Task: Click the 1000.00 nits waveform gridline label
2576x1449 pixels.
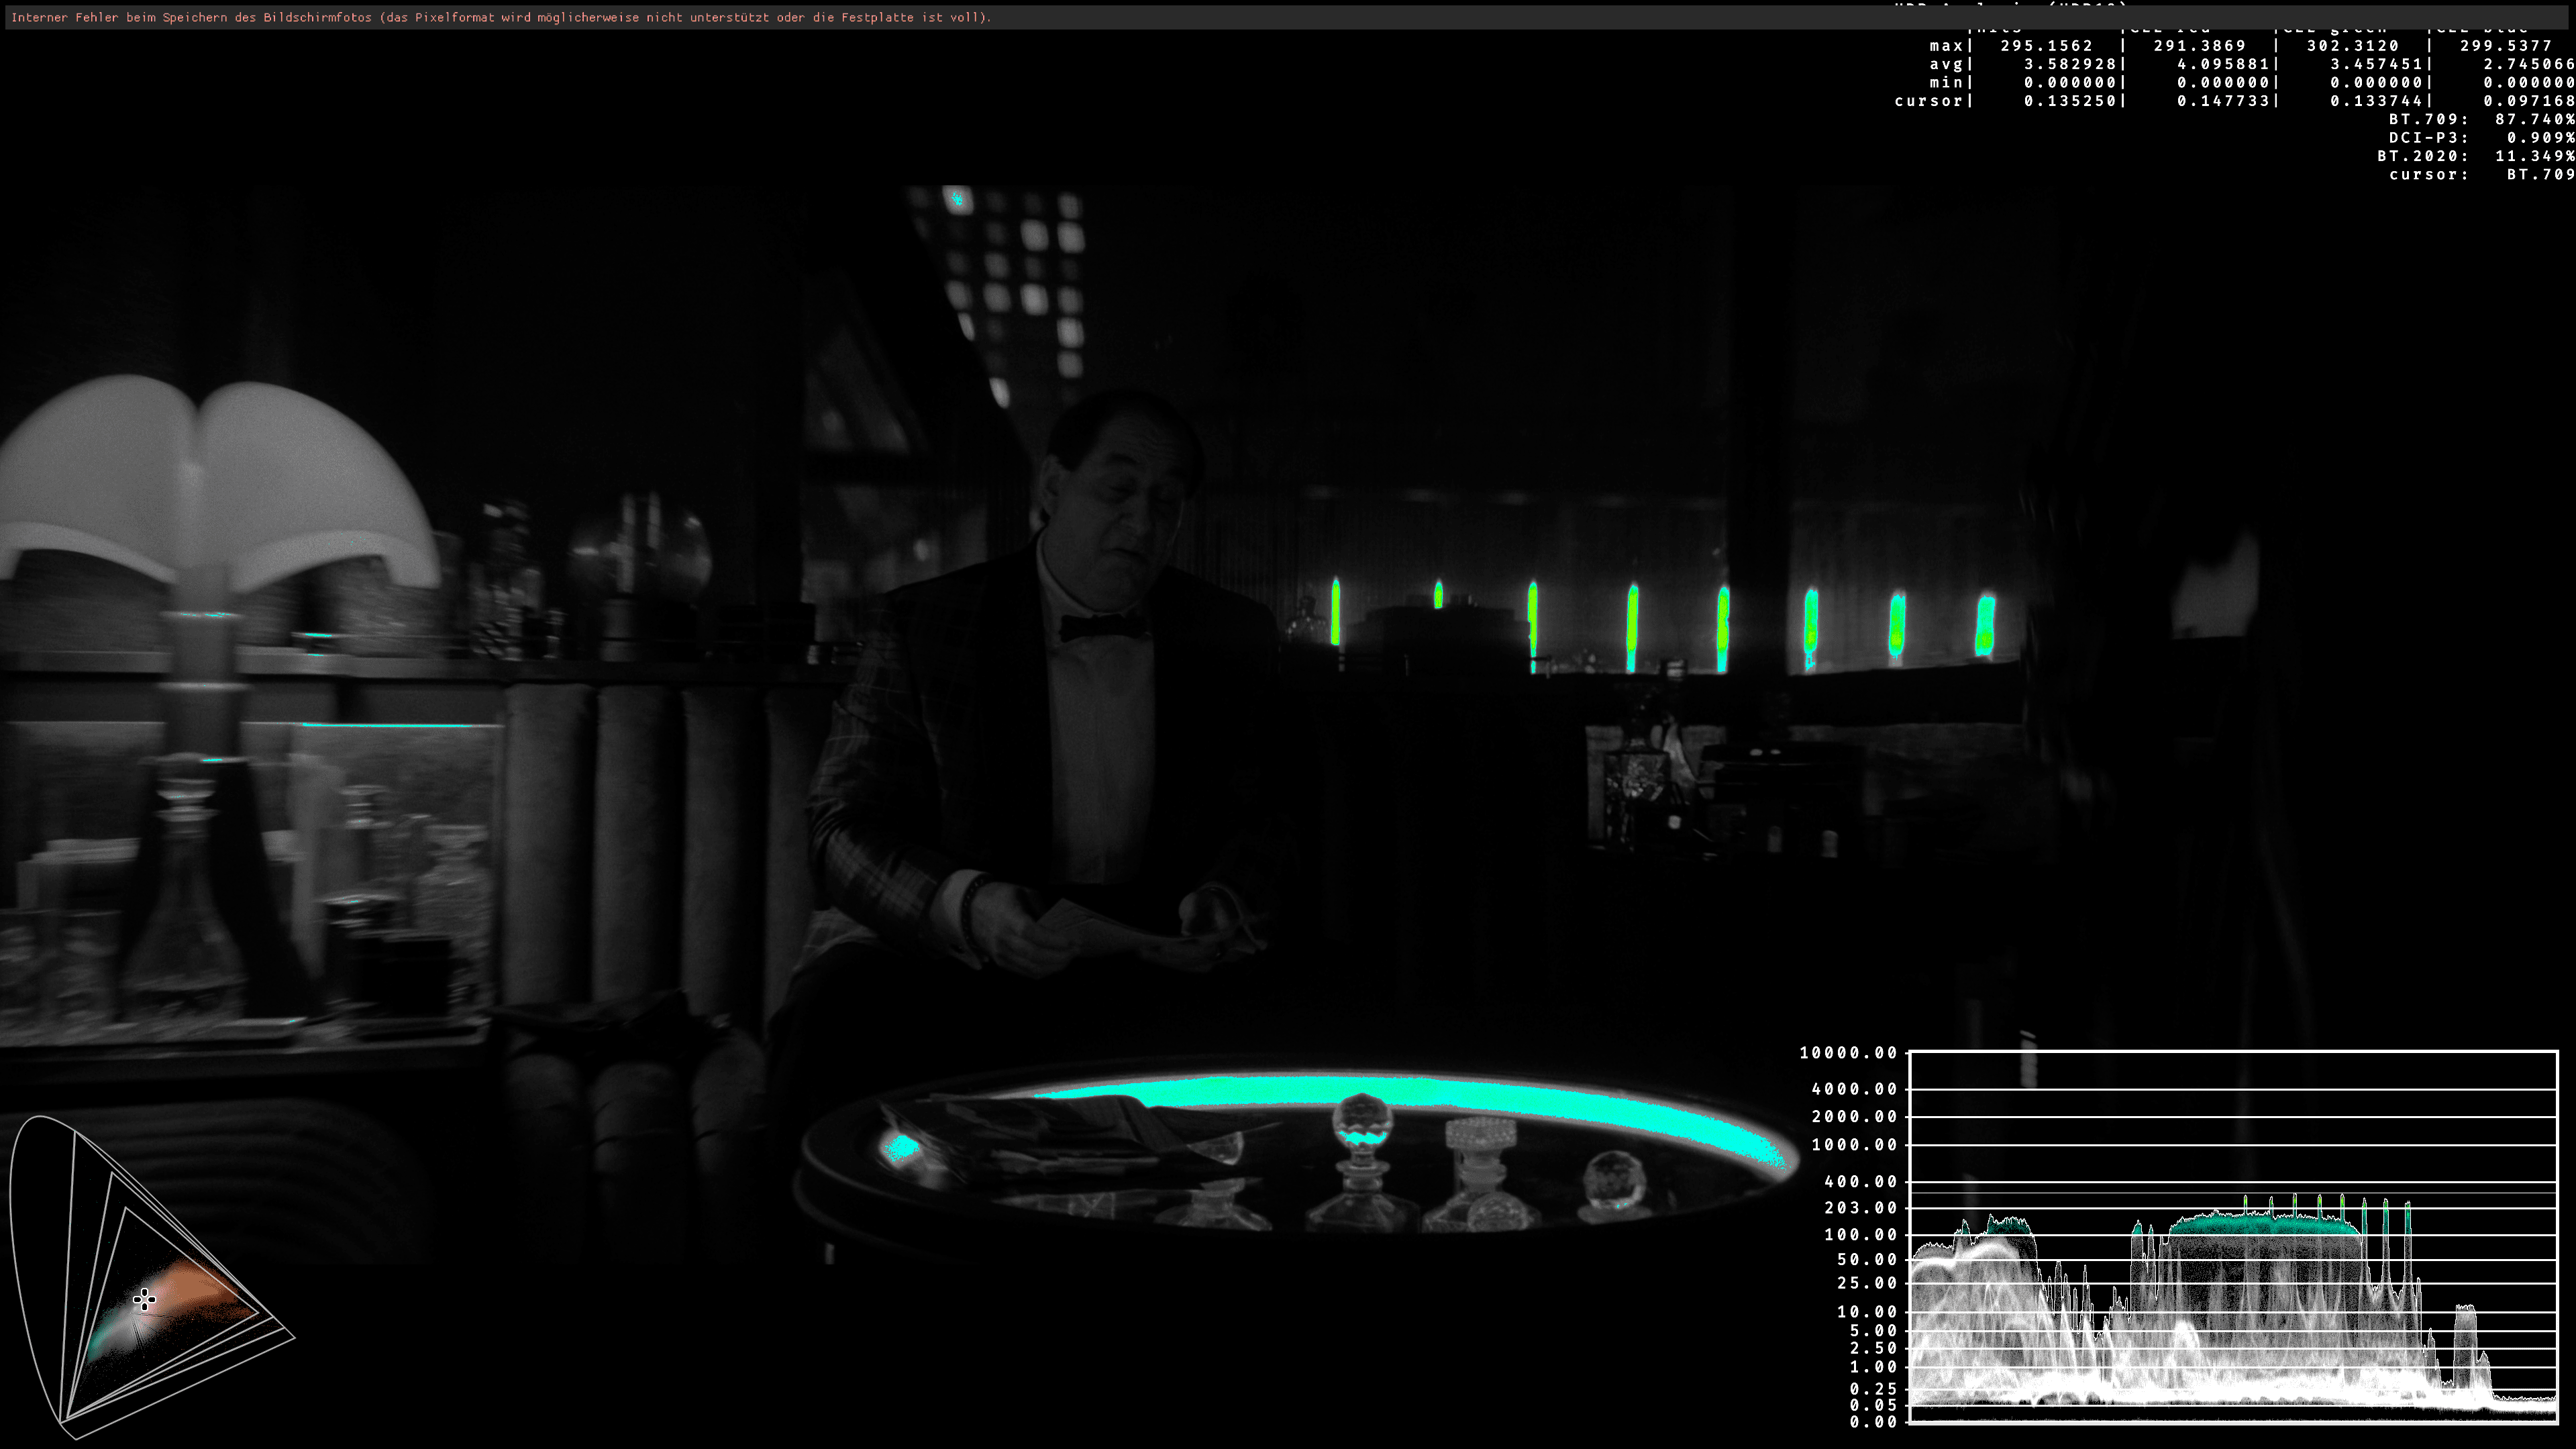Action: (x=1853, y=1145)
